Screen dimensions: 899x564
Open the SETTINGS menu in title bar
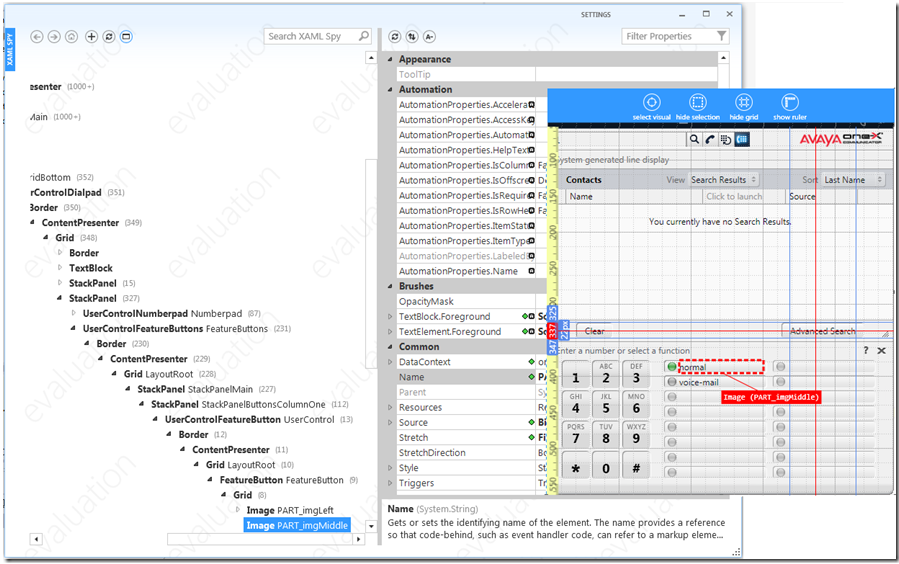596,14
